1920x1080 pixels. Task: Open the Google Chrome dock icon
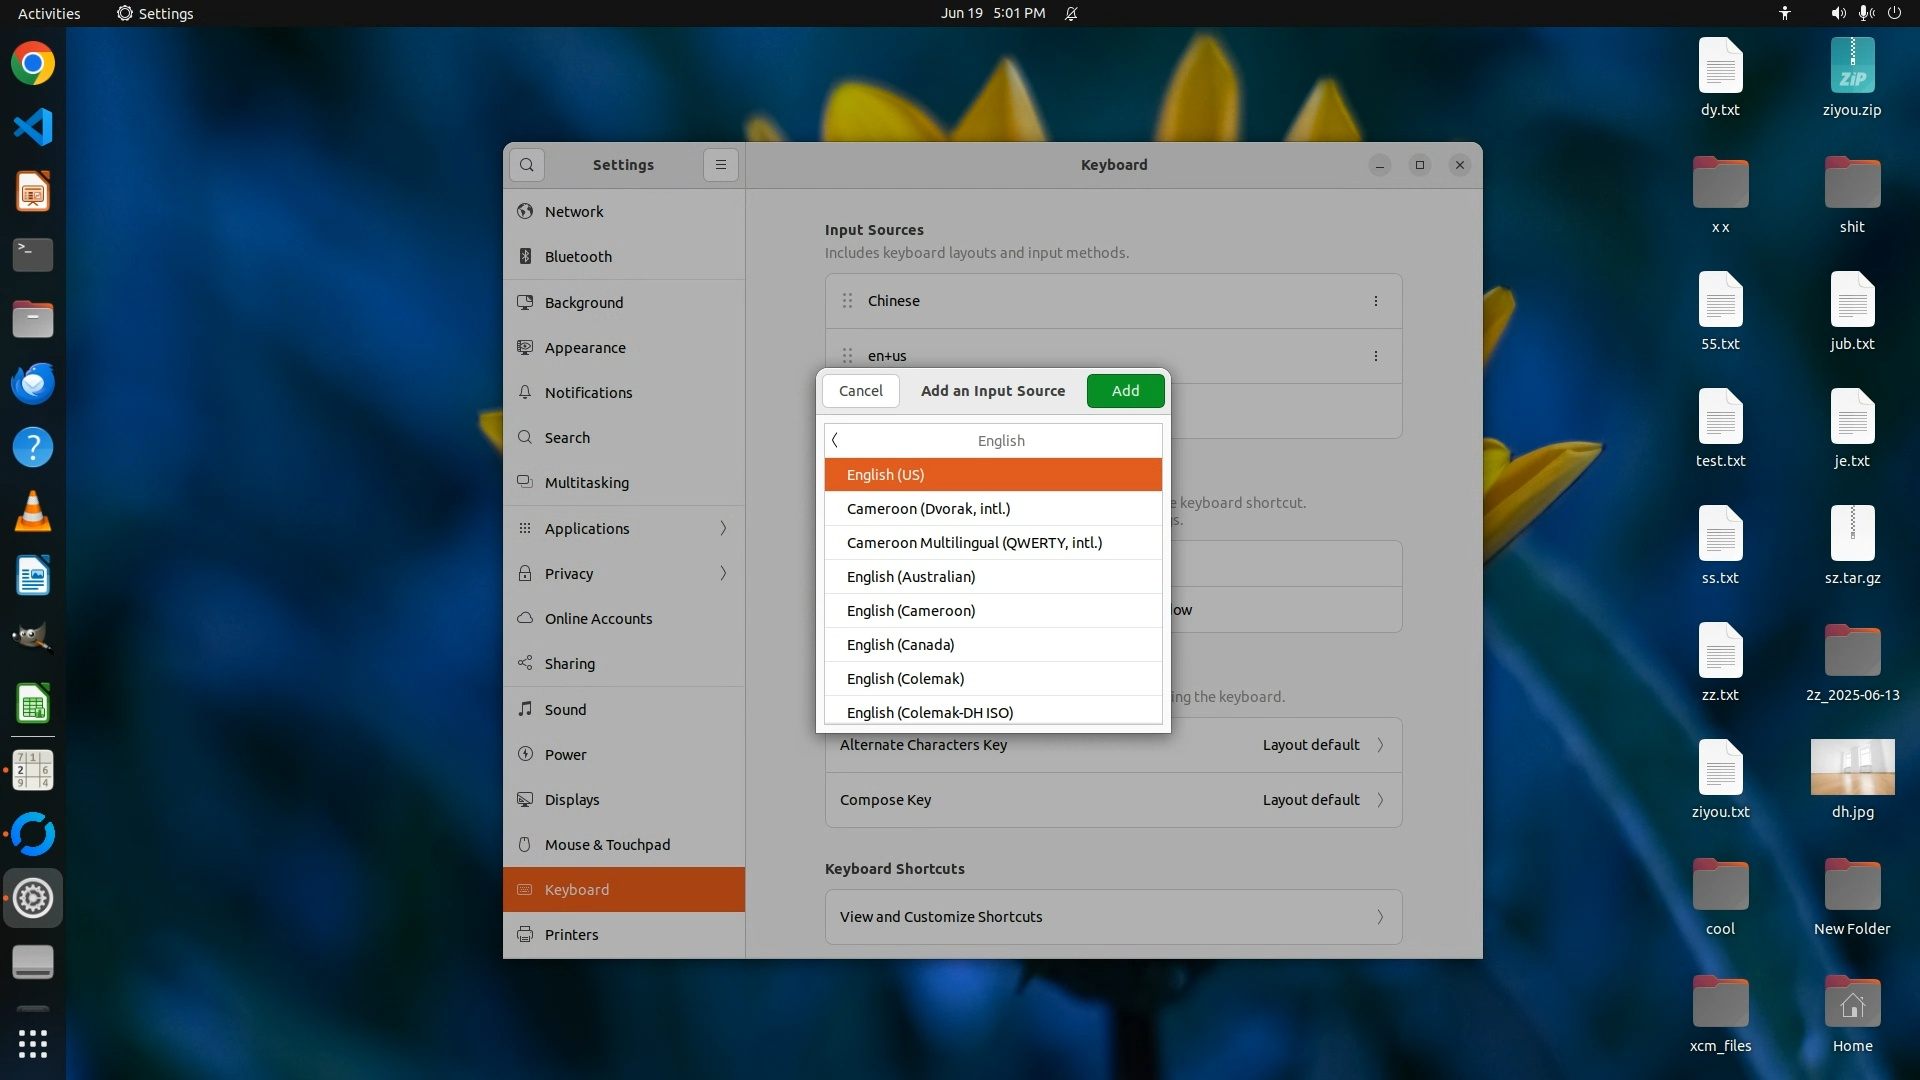pos(33,64)
